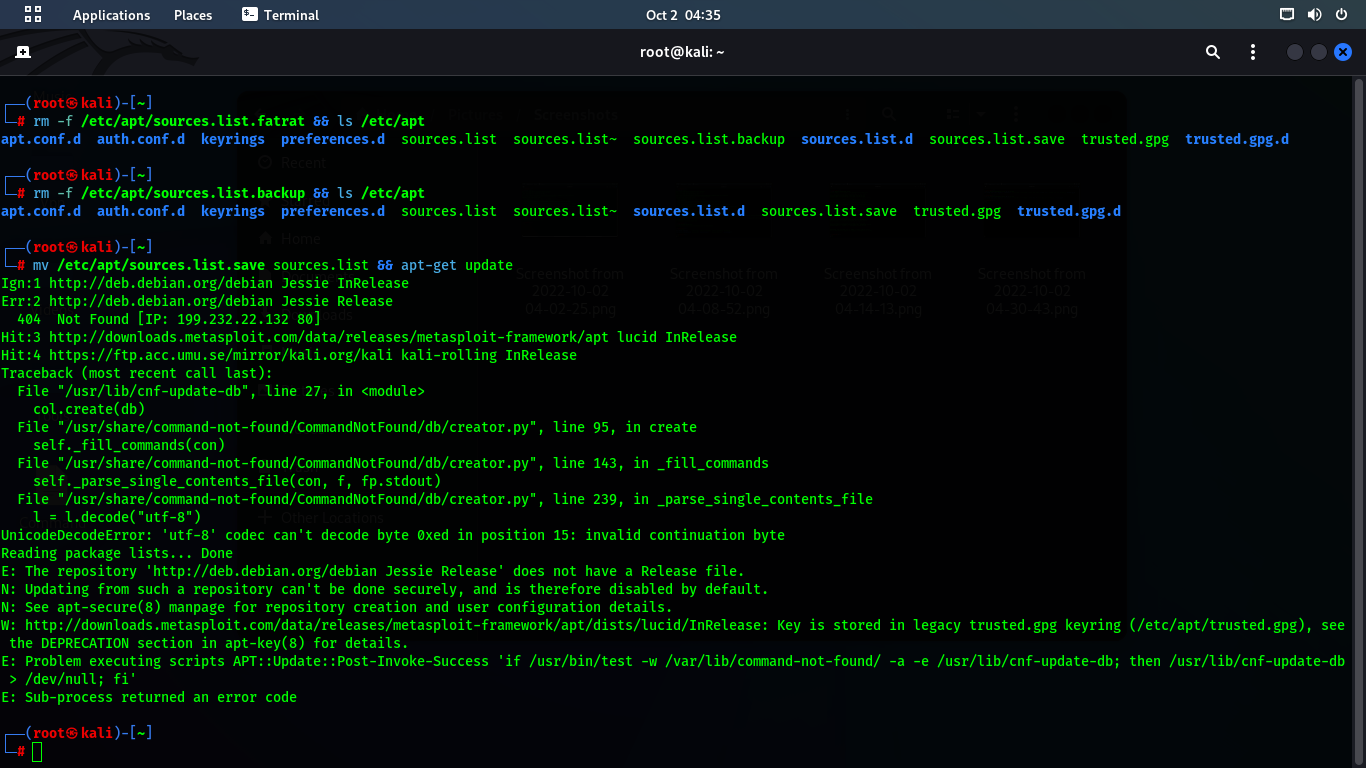This screenshot has height=768, width=1366.
Task: Click the network indicator icon in the top bar
Action: (x=1288, y=14)
